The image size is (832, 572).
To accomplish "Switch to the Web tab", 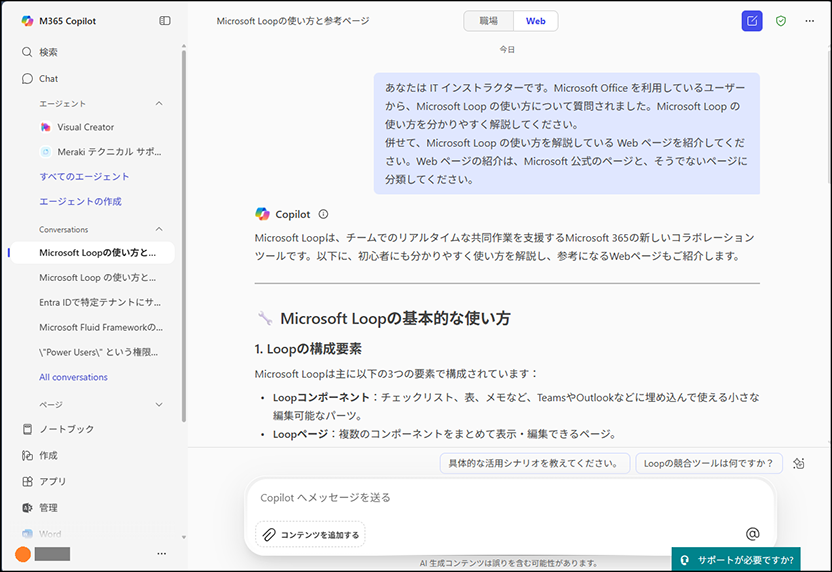I will point(535,21).
